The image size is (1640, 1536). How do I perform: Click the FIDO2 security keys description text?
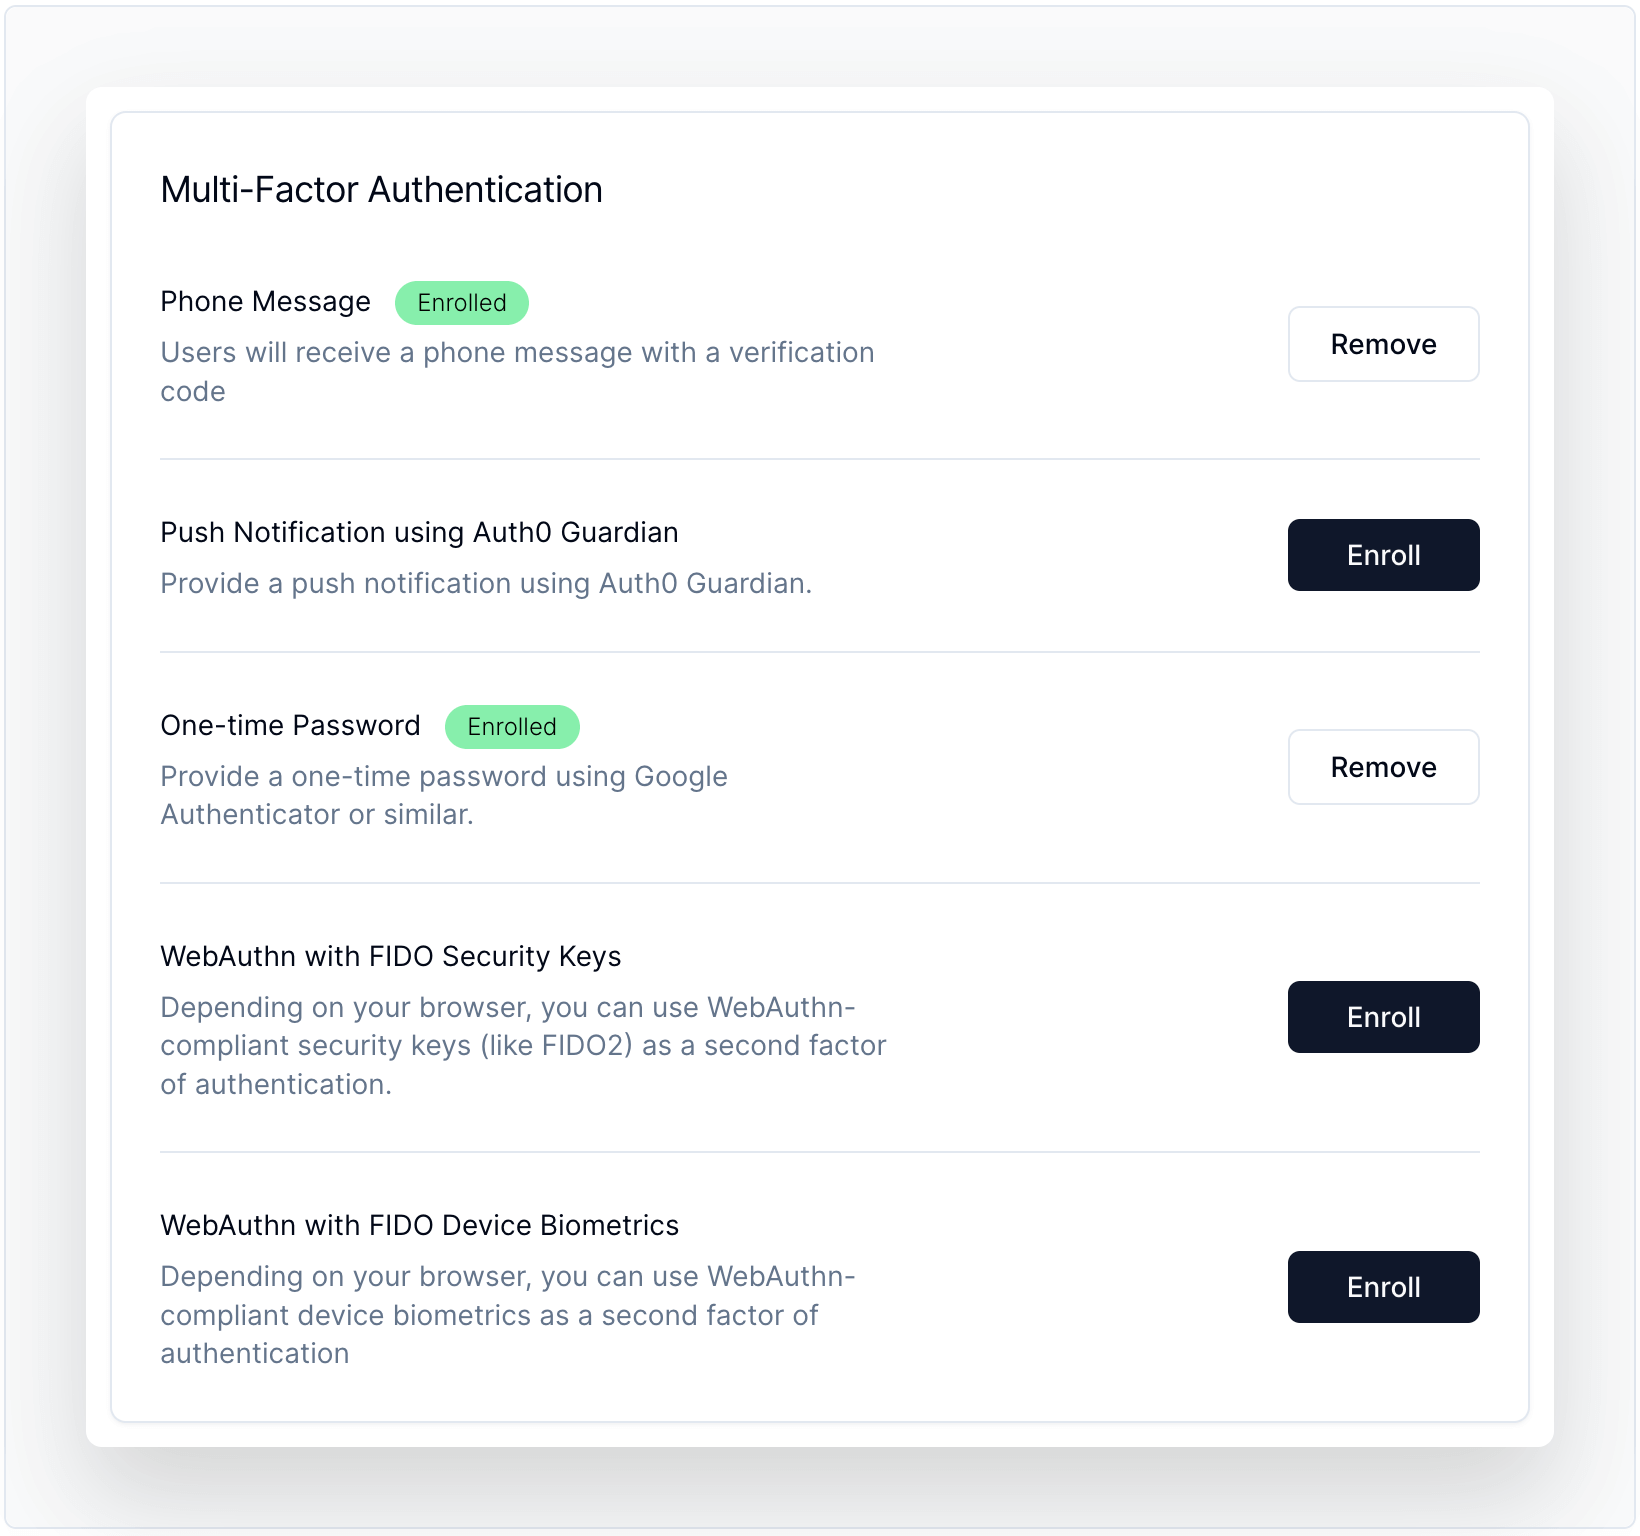coord(523,1045)
